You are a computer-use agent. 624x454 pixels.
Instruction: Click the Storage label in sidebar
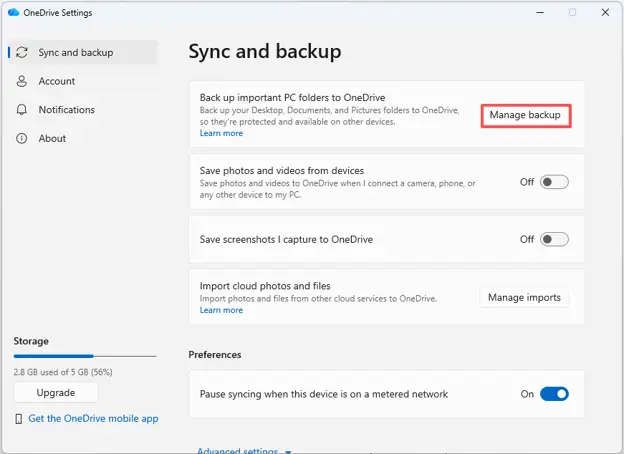coord(31,341)
